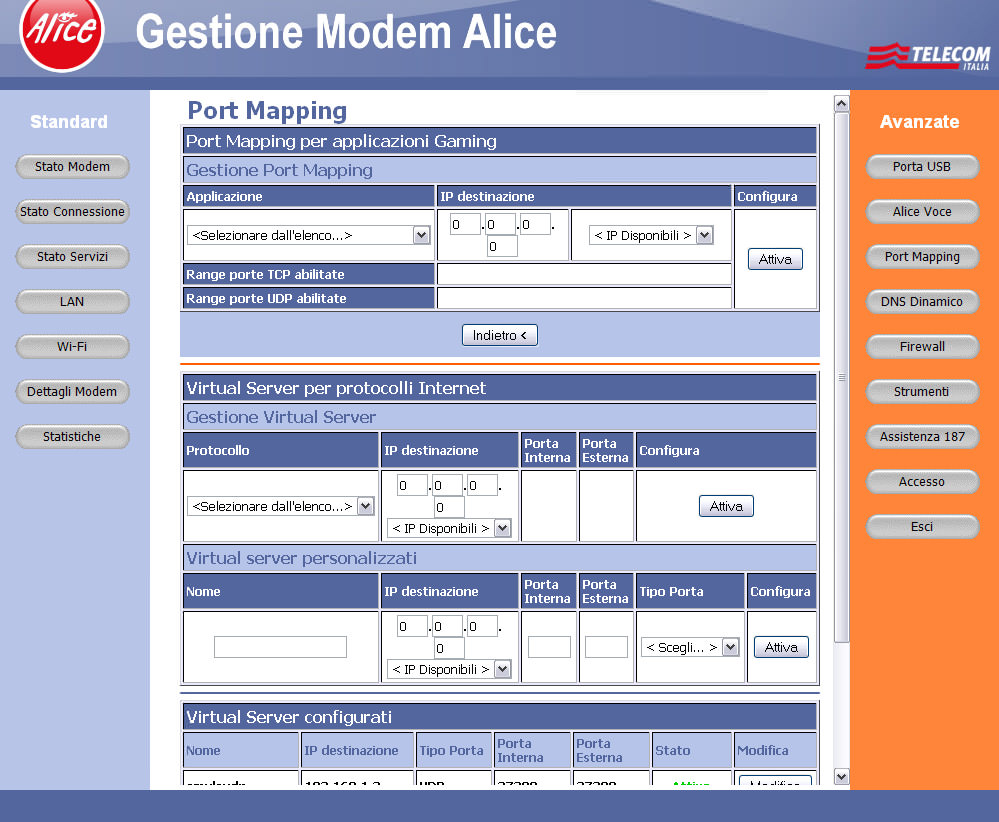Expand the Tipo Porta Scegli dropdown
The width and height of the screenshot is (999, 822).
(x=690, y=647)
